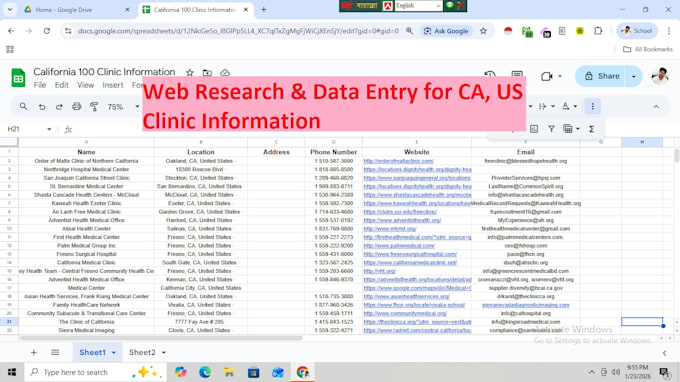The height and width of the screenshot is (382, 680).
Task: Open the Google account profile picture
Action: [660, 76]
